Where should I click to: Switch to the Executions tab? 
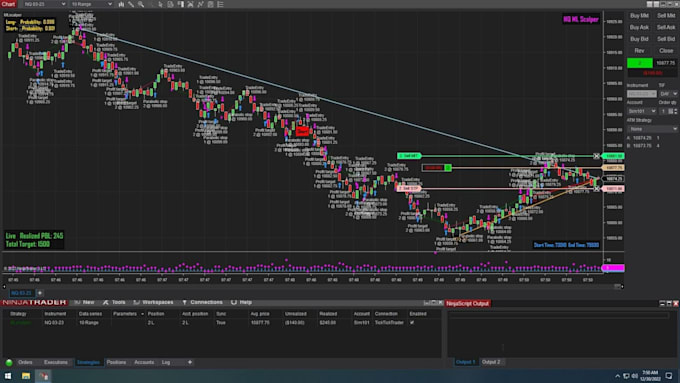[56, 362]
